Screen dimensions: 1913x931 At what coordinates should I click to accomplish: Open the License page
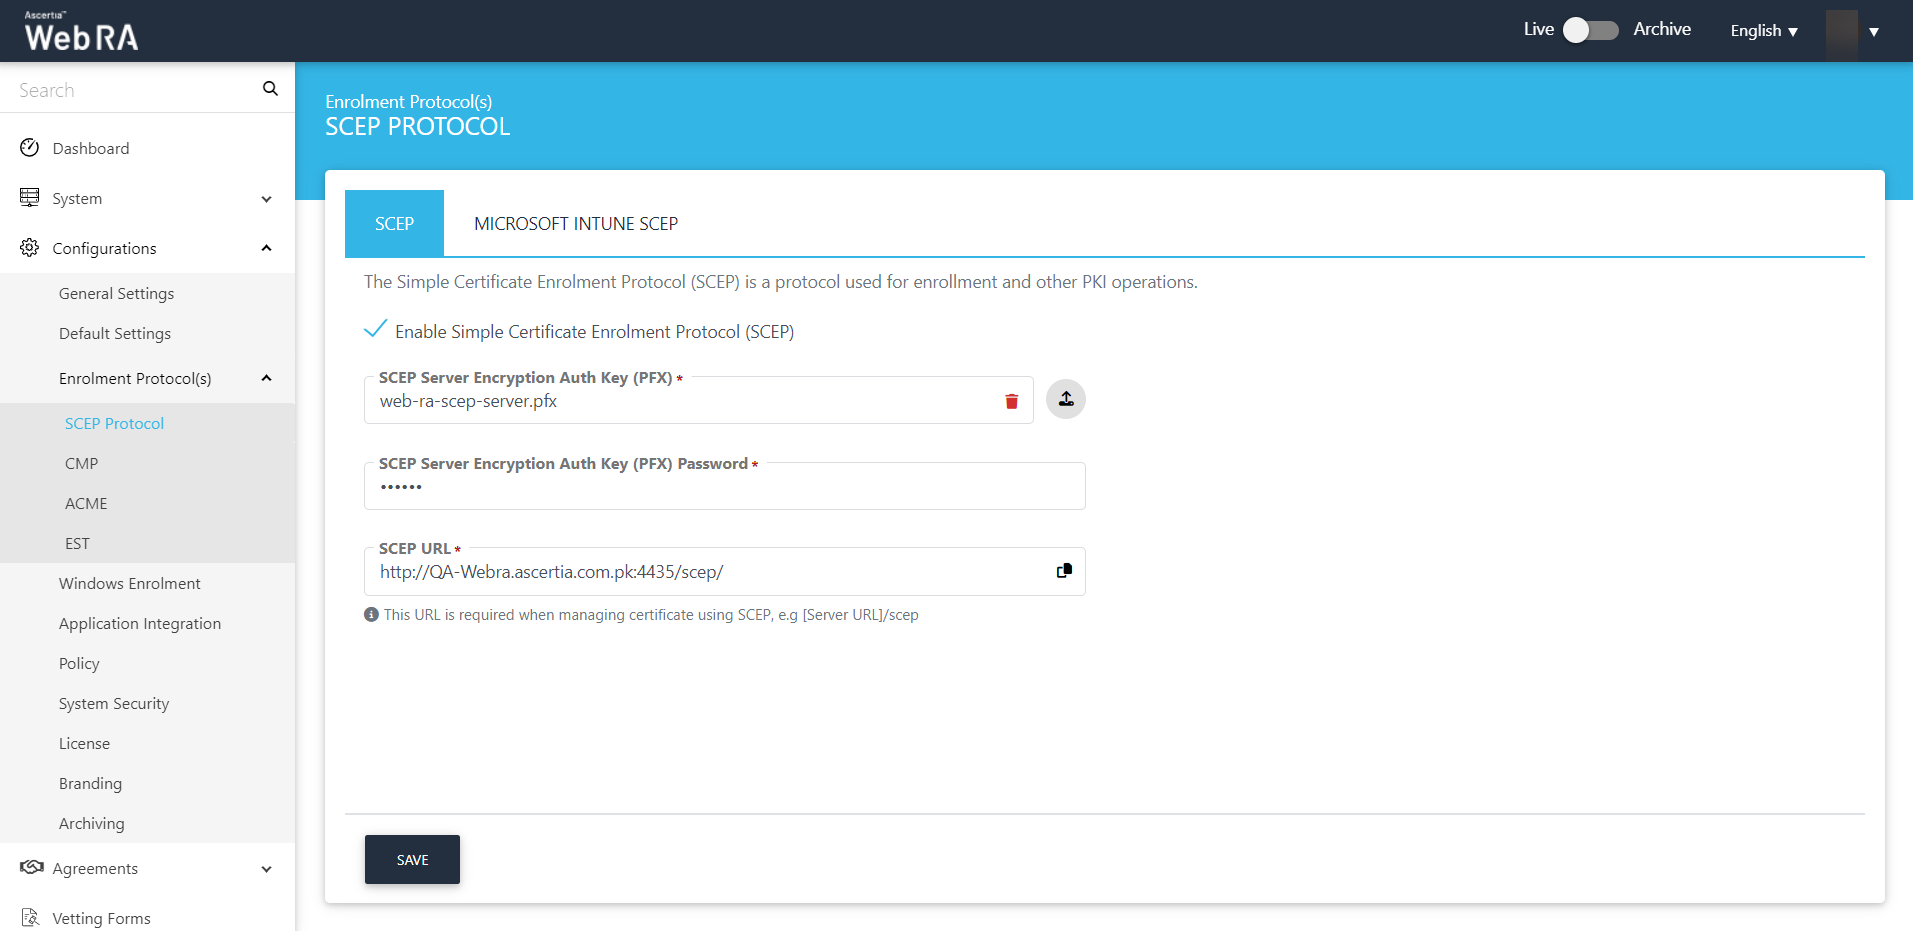84,743
